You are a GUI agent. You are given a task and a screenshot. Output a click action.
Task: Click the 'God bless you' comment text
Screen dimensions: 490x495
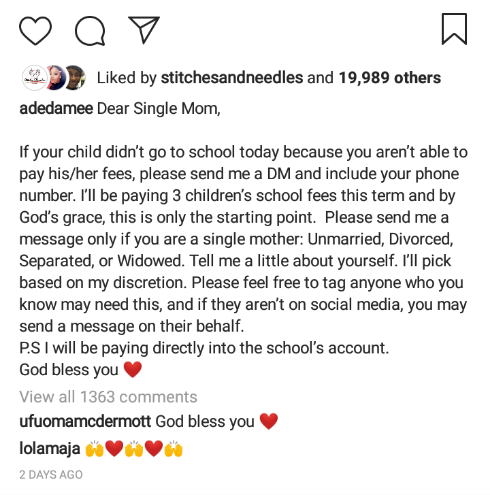pos(205,421)
